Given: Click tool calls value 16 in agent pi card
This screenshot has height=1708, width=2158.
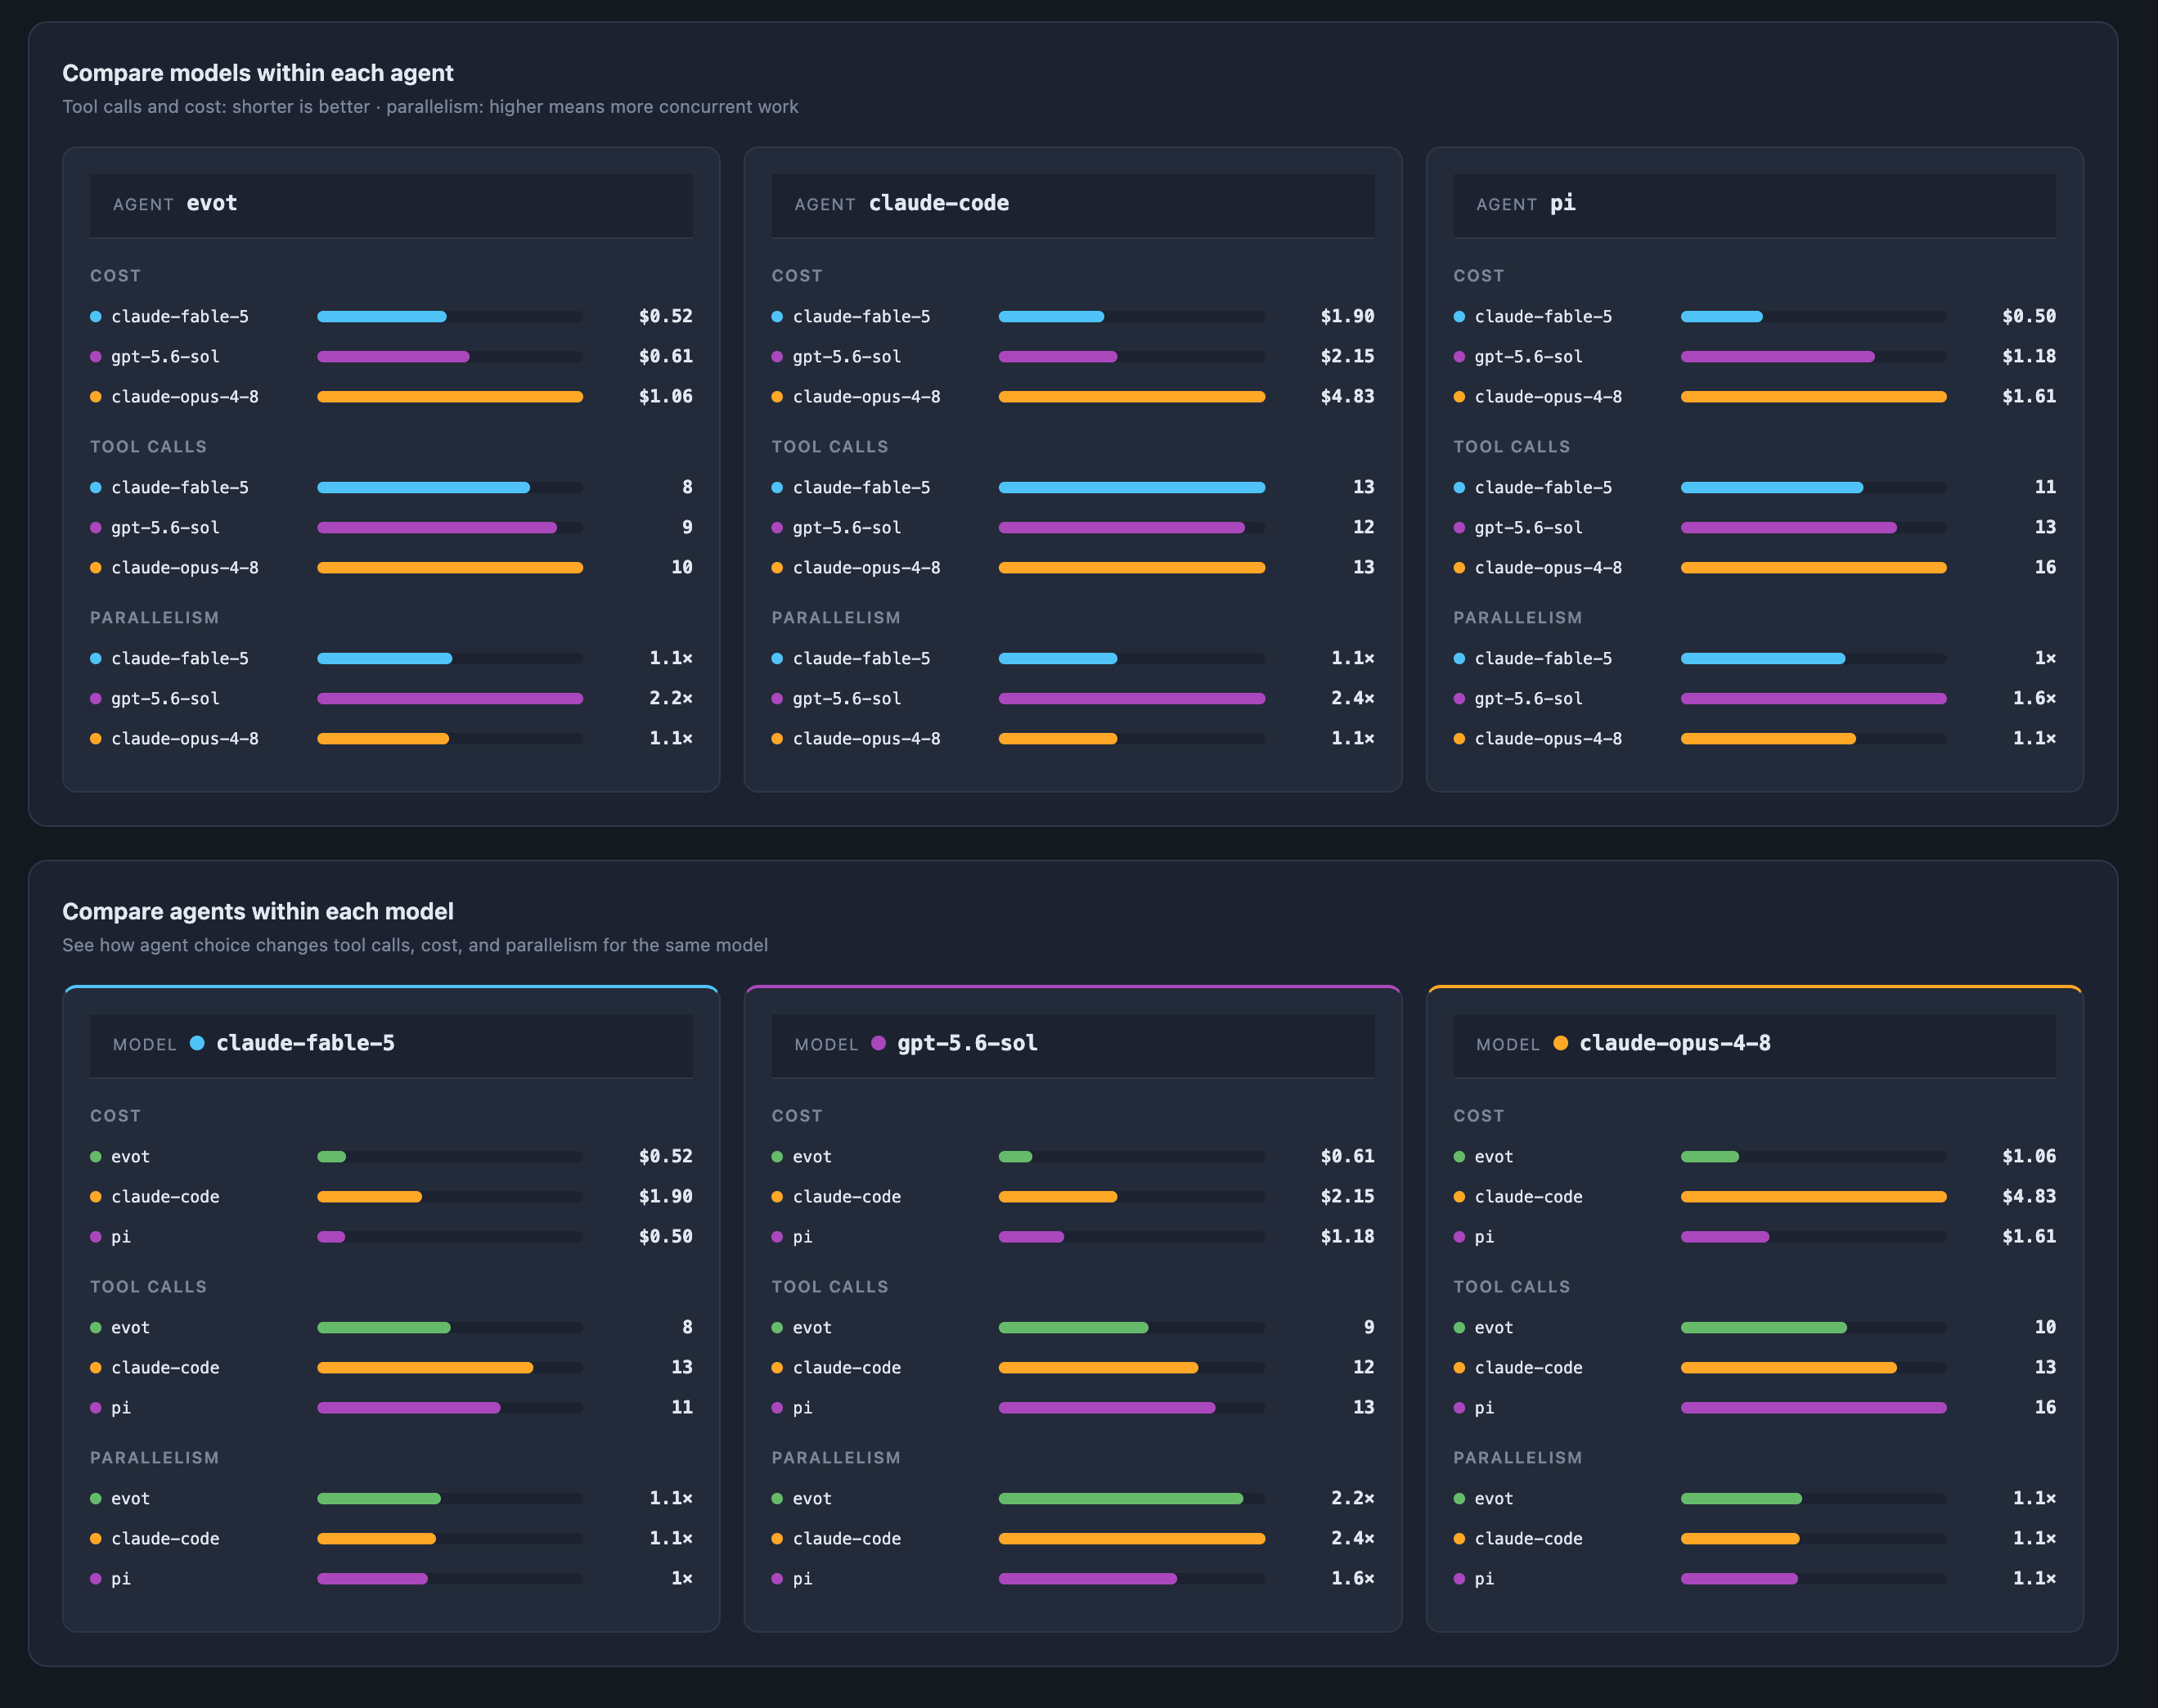Looking at the screenshot, I should pos(2045,567).
